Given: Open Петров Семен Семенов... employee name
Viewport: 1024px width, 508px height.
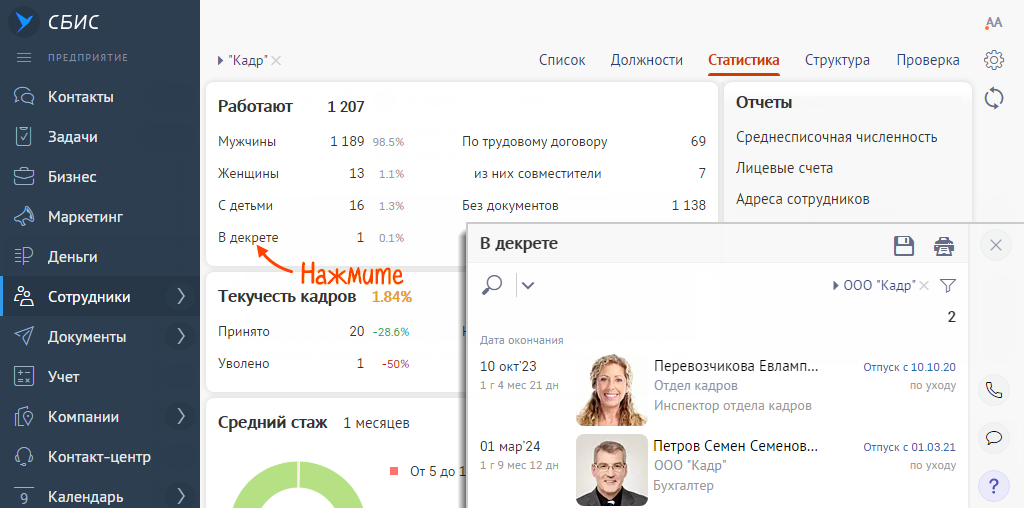Looking at the screenshot, I should 735,447.
